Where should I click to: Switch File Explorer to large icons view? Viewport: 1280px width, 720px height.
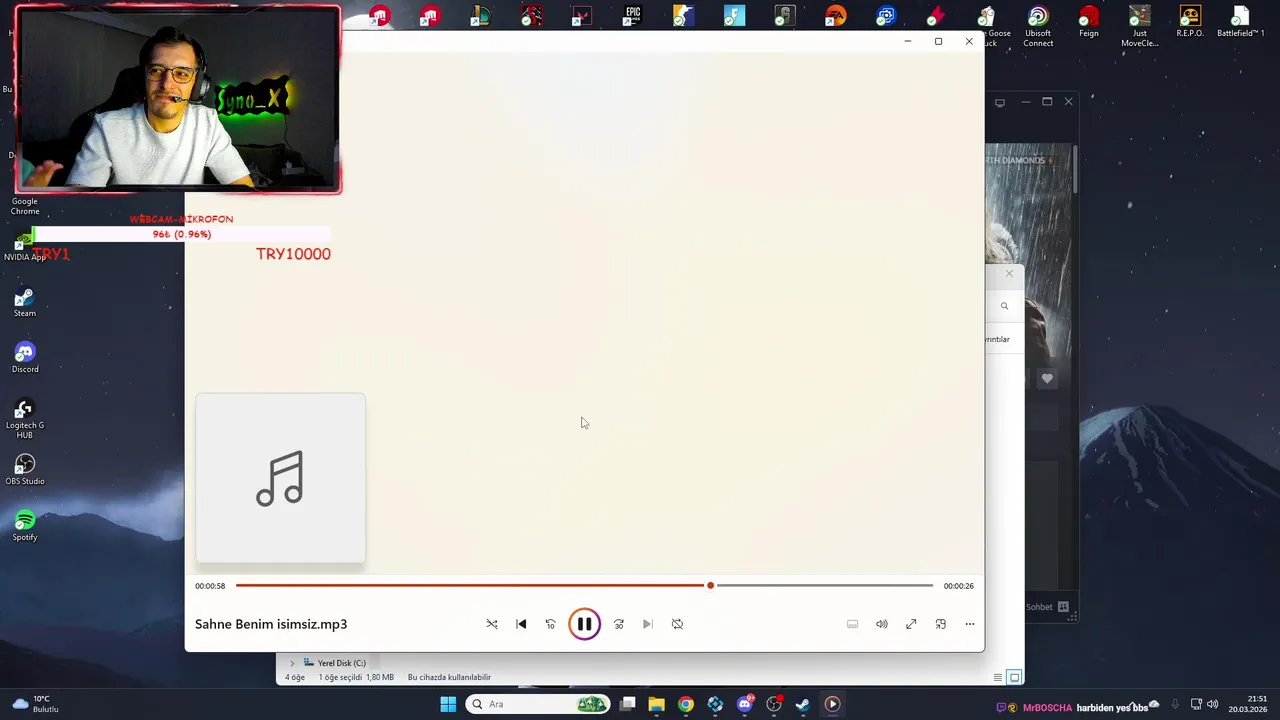(1014, 677)
